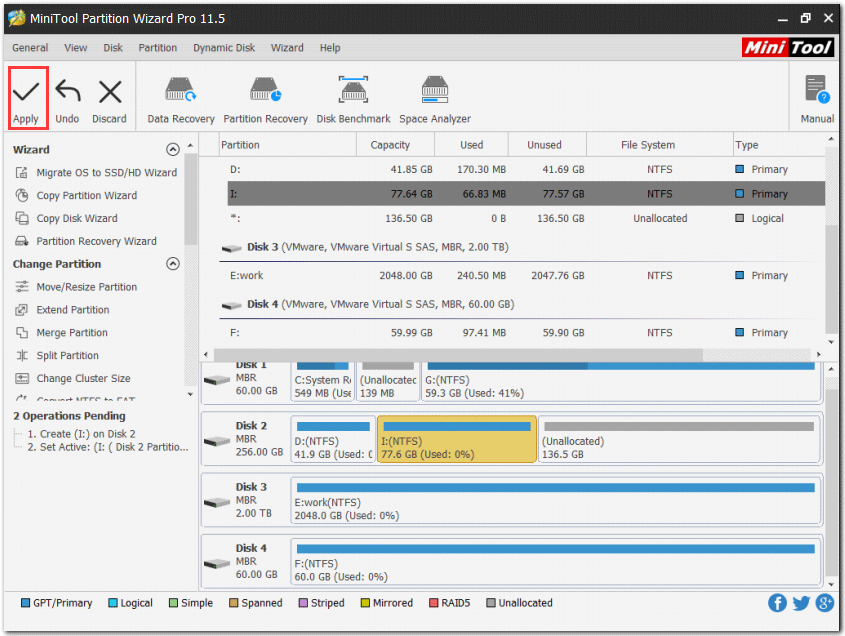Click the Twitter icon in the status bar
Screen dimensions: 845x636
tap(800, 603)
